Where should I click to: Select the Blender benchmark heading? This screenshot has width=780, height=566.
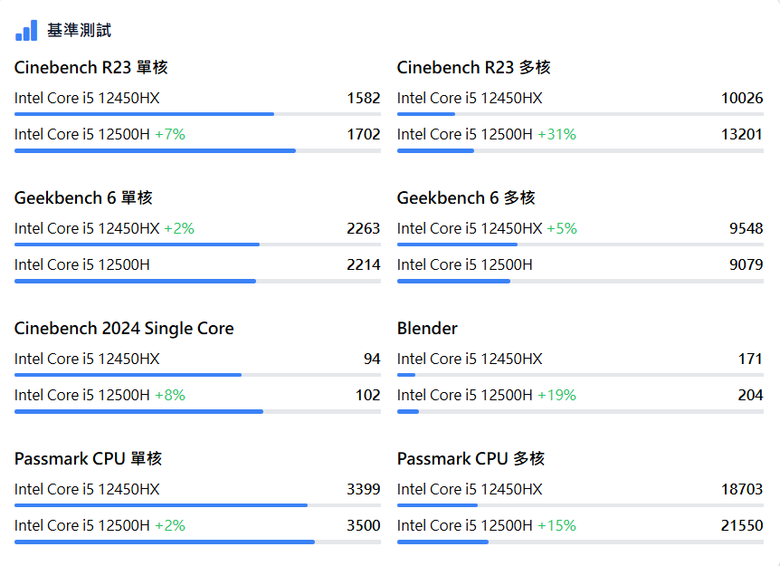(427, 328)
